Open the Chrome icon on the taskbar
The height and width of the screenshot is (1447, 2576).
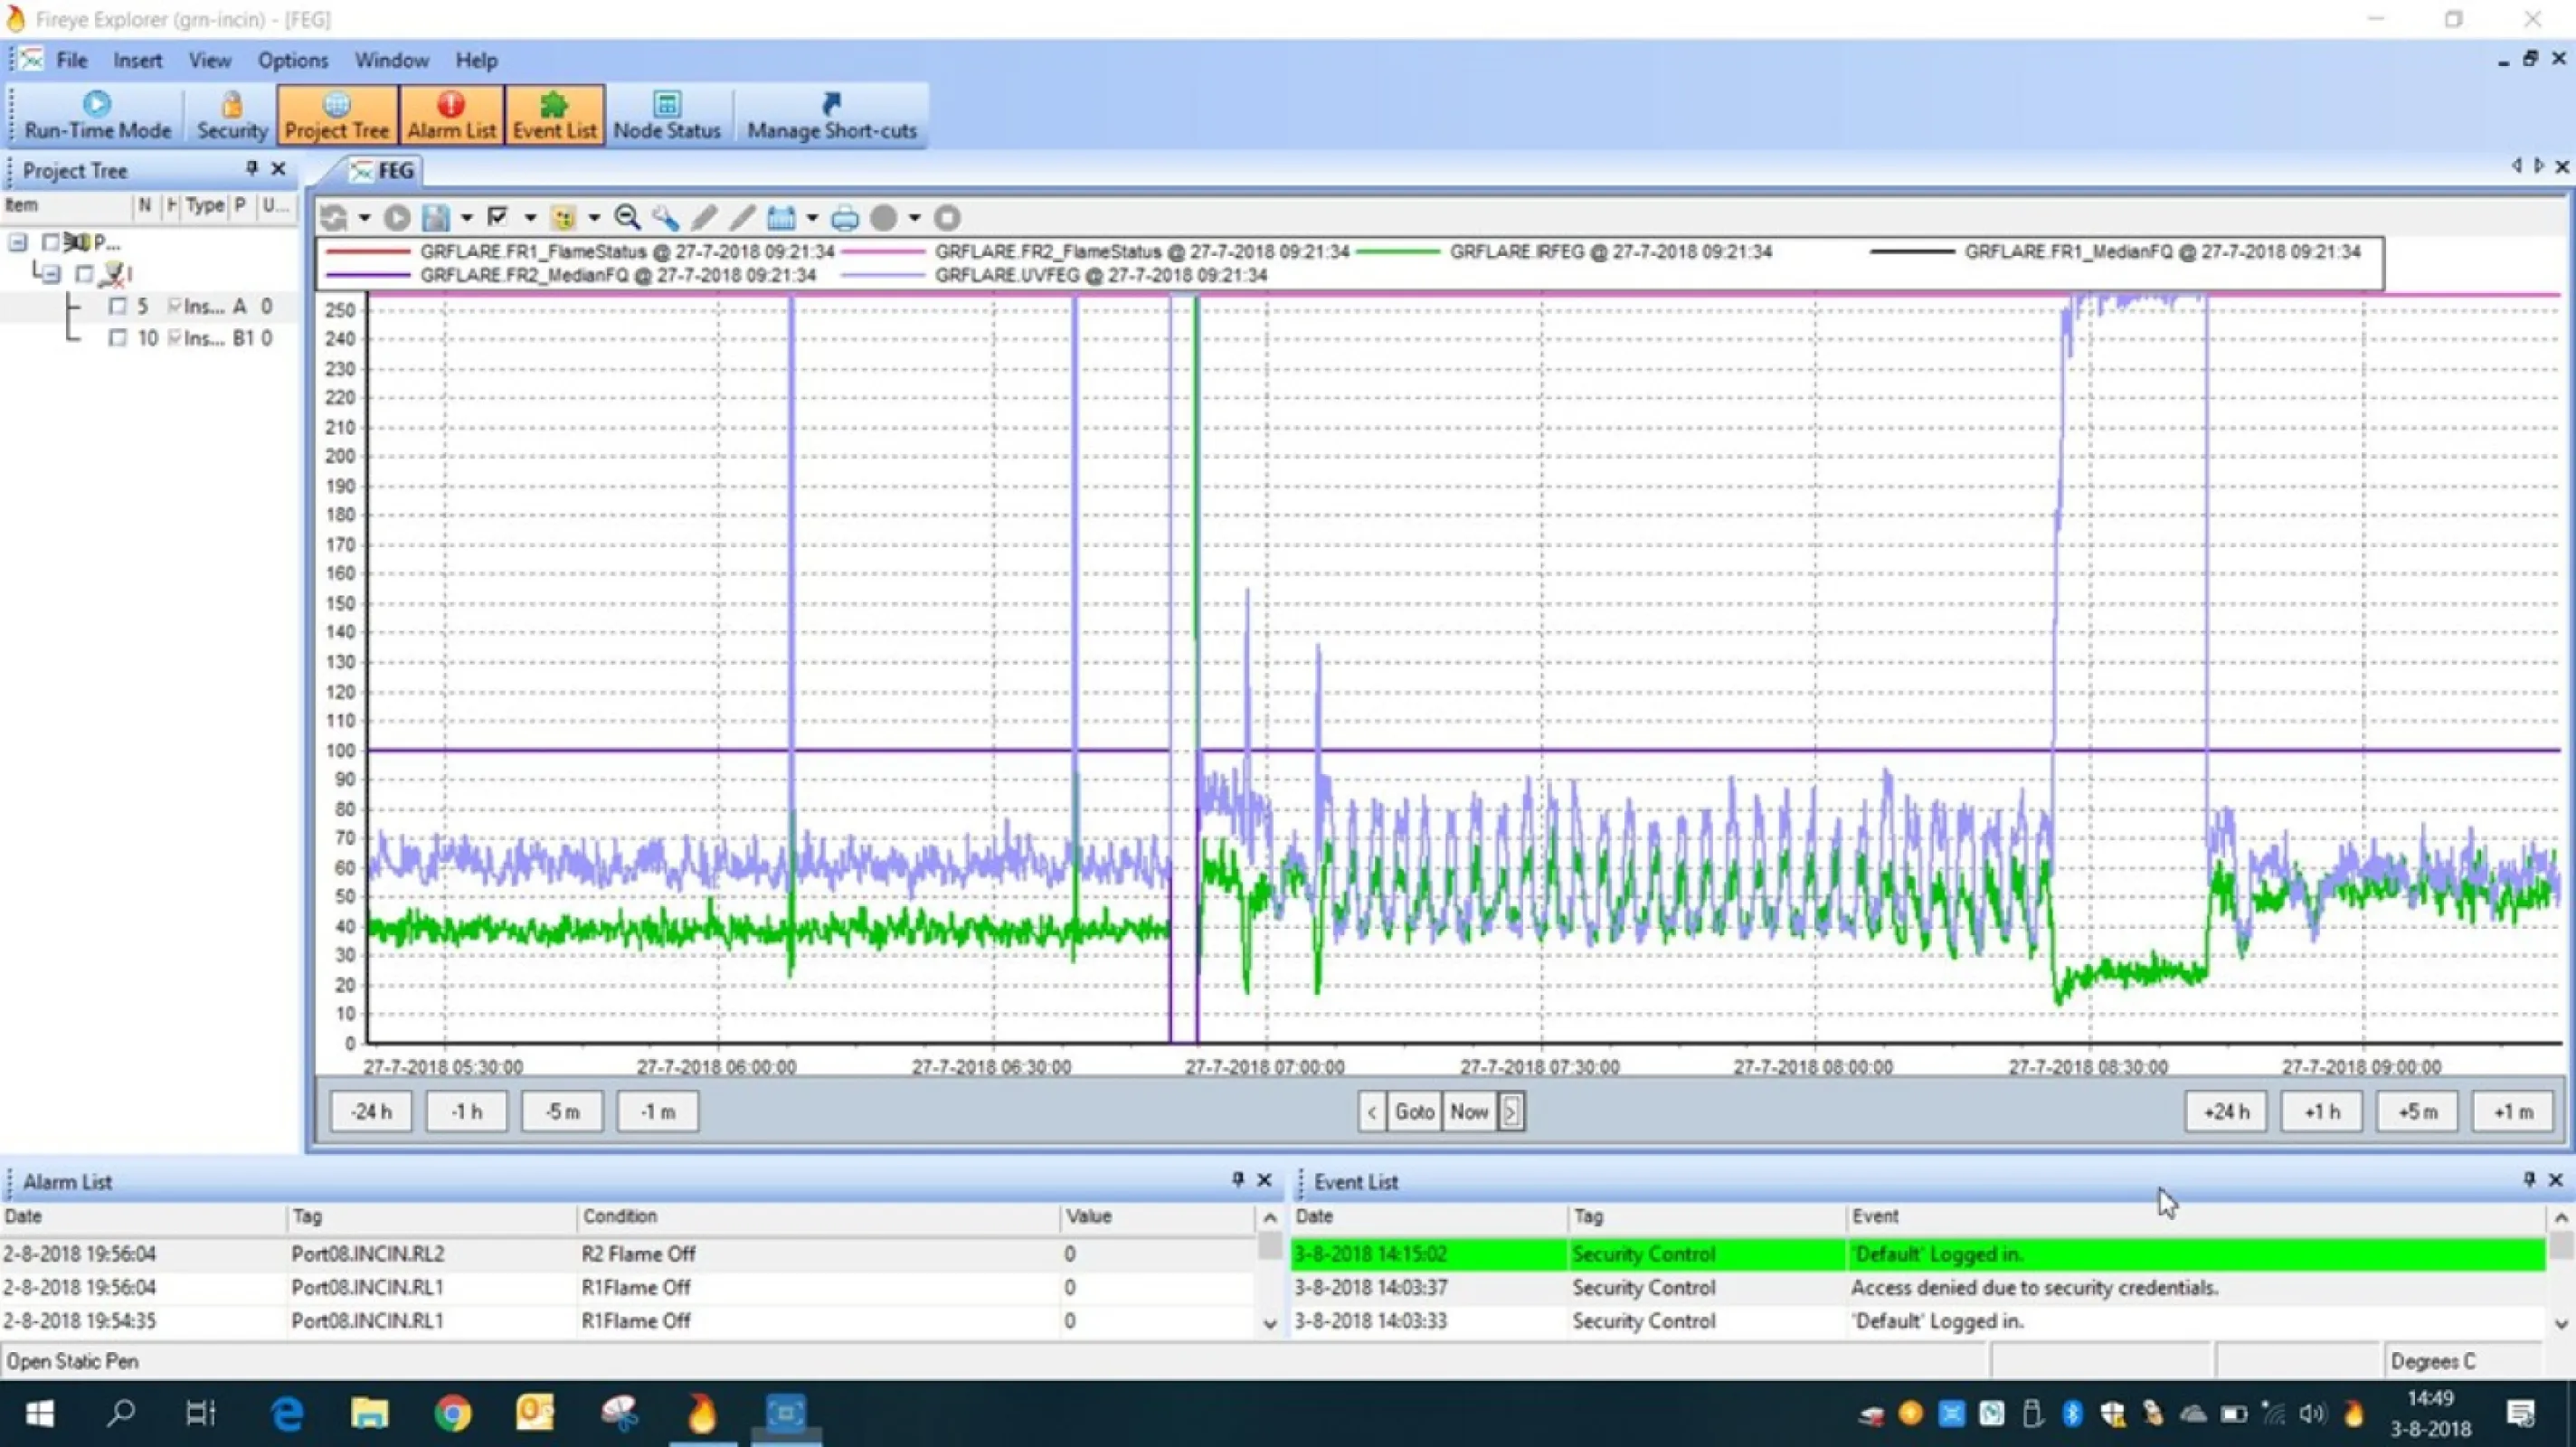452,1413
